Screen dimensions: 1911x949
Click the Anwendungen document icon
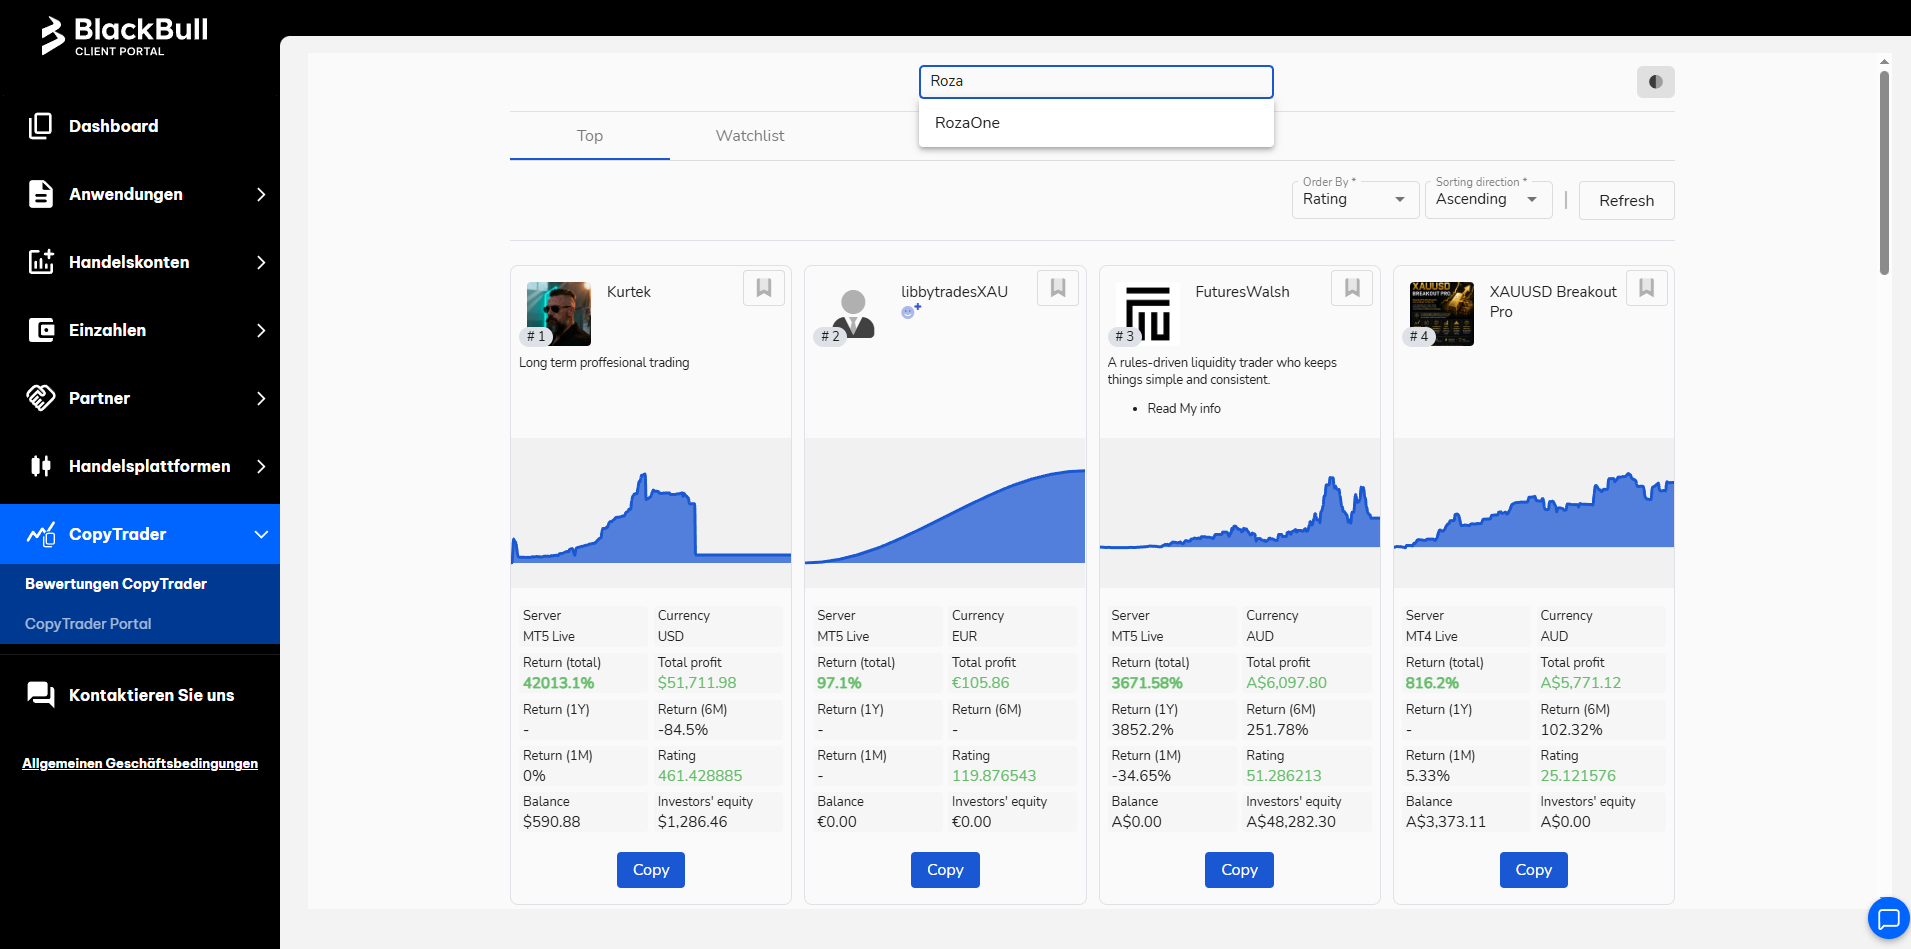[41, 194]
